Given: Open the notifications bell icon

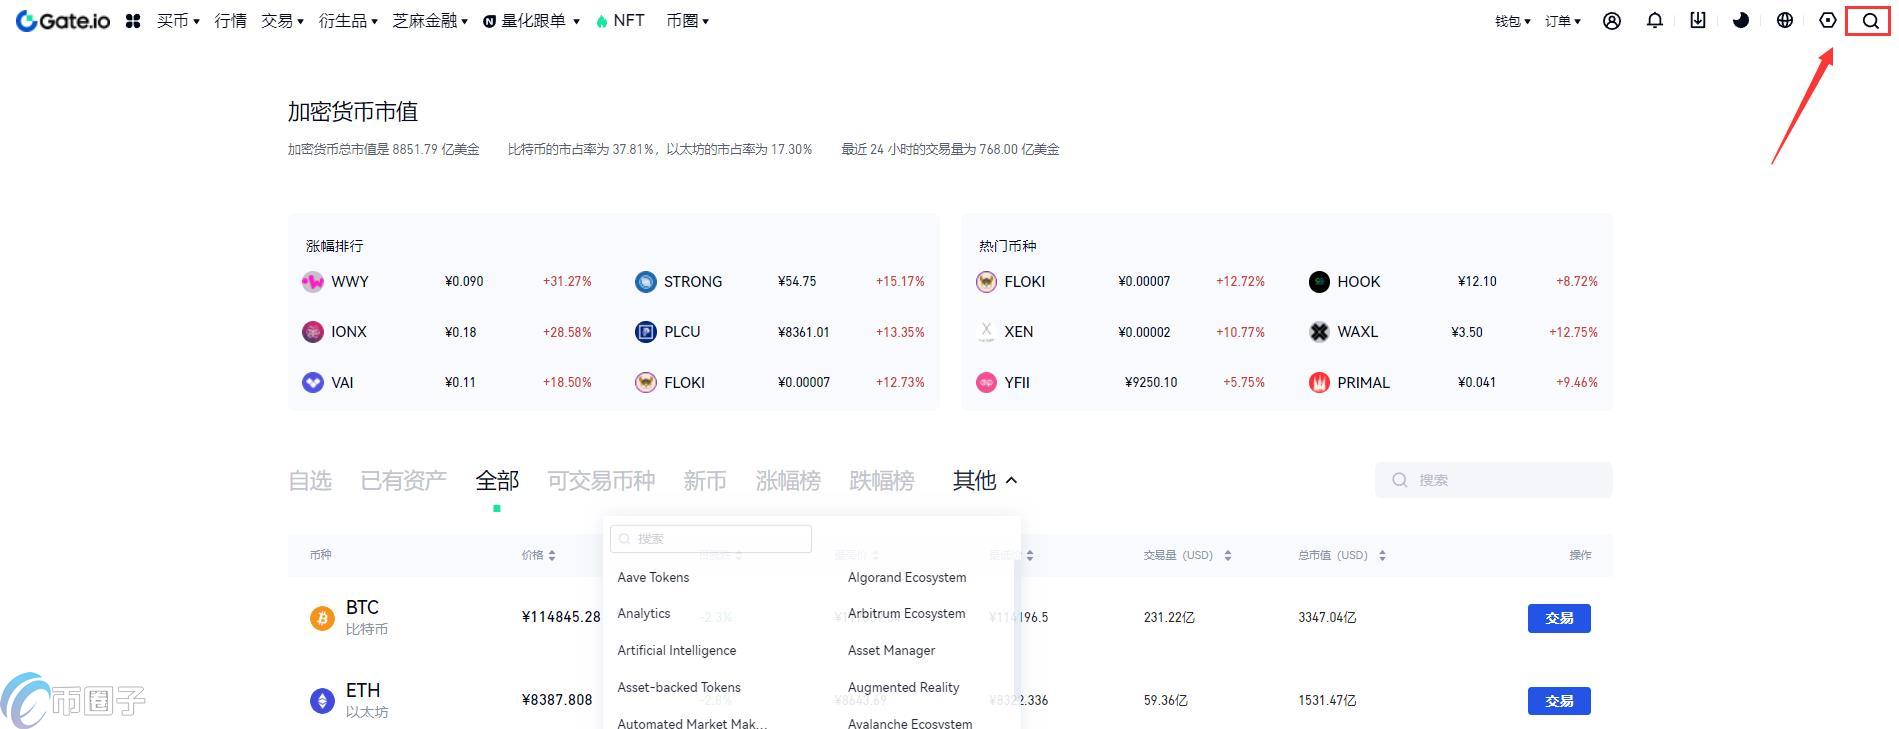Looking at the screenshot, I should click(x=1655, y=21).
